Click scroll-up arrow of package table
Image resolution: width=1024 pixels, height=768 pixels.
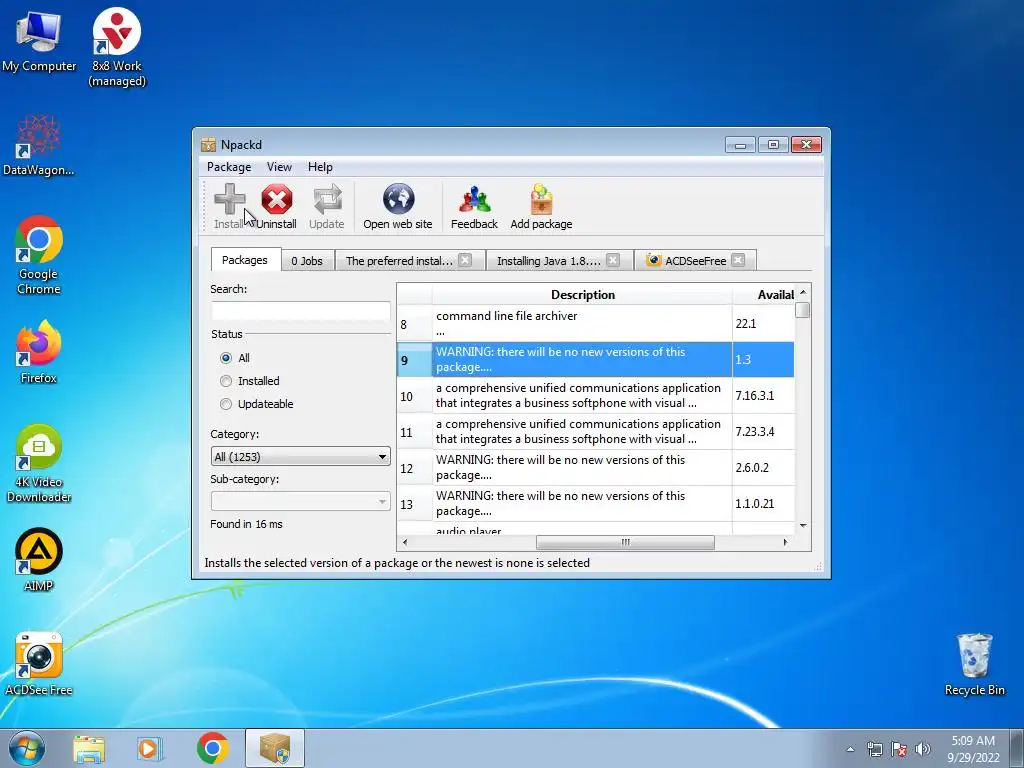(x=803, y=292)
